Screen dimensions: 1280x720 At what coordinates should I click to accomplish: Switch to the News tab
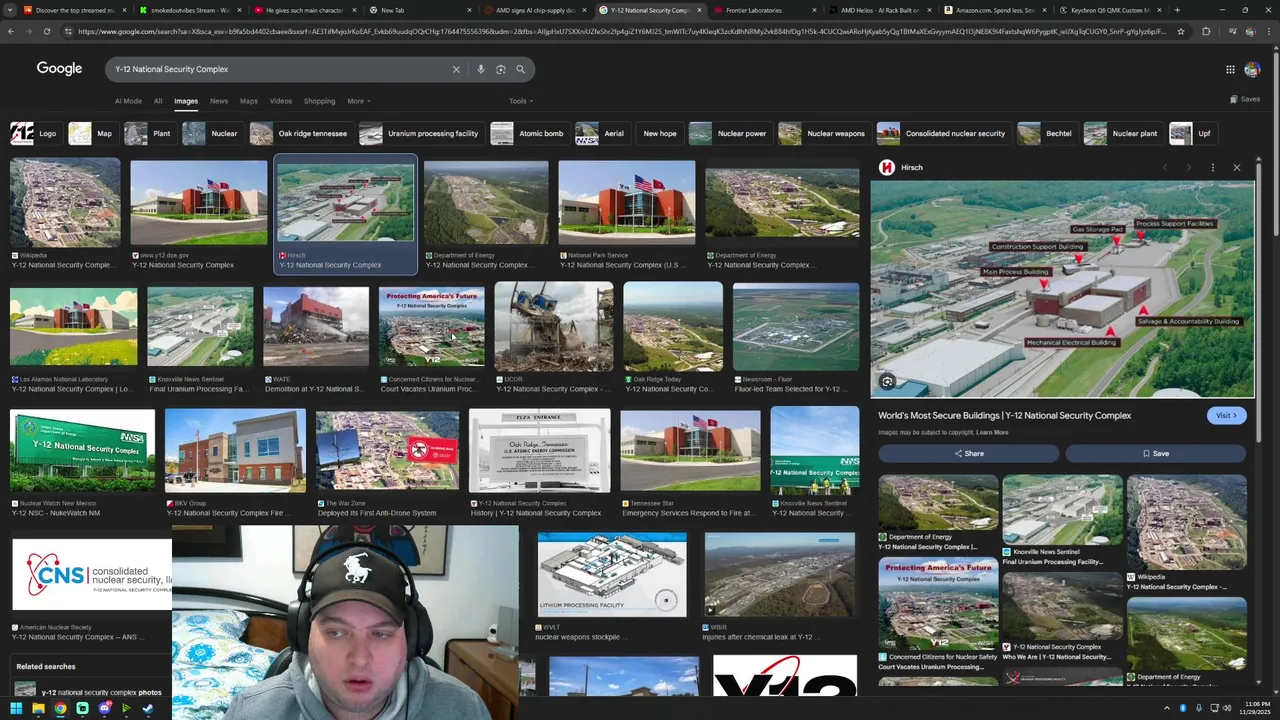[218, 101]
